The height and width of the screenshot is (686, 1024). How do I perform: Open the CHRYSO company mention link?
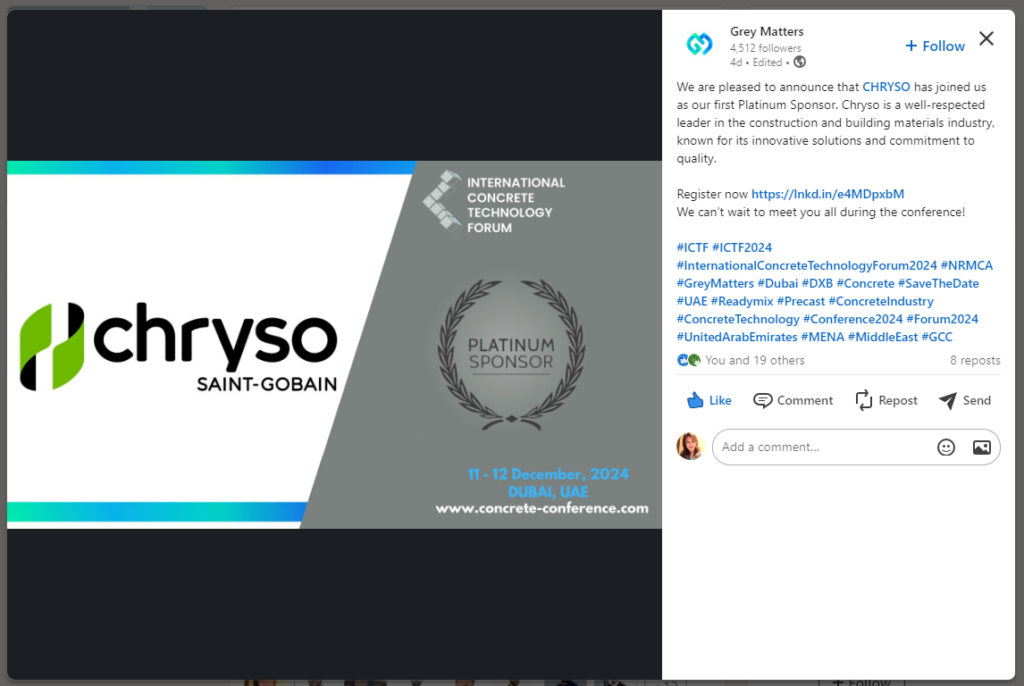coord(886,87)
